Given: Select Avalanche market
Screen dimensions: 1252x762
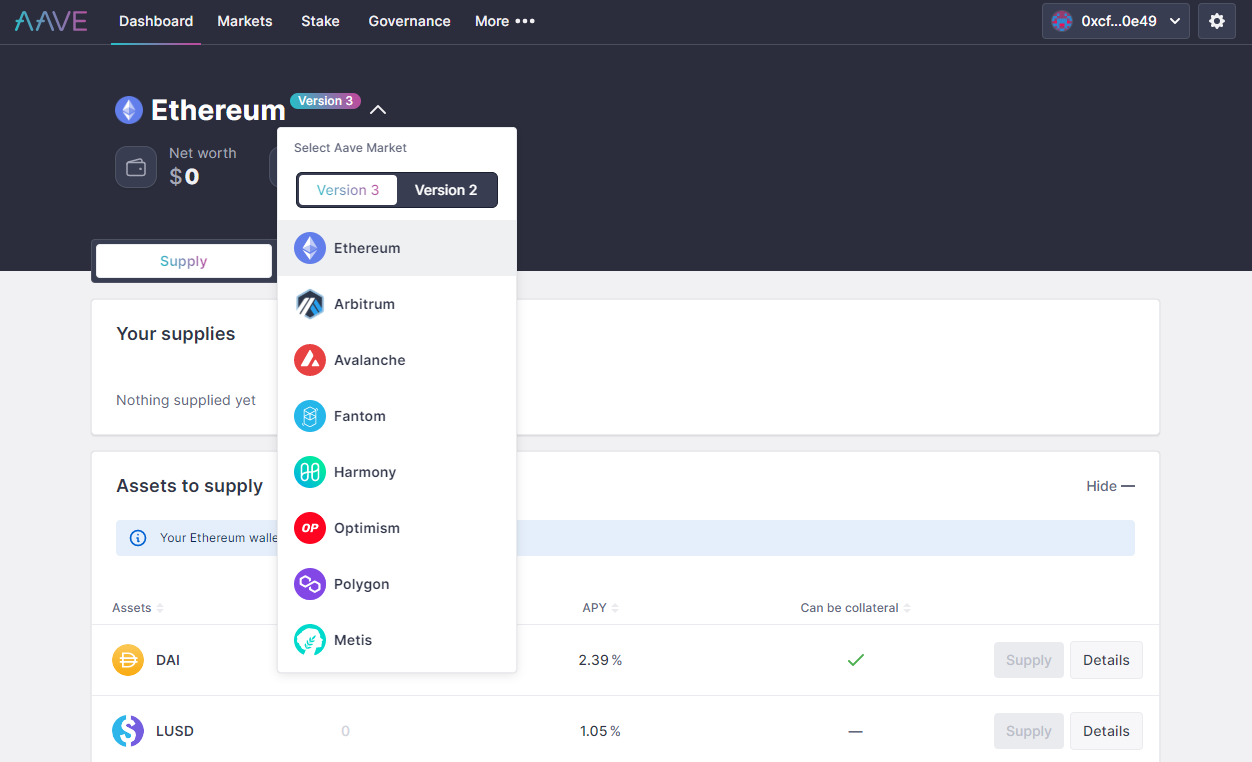Looking at the screenshot, I should [x=397, y=360].
